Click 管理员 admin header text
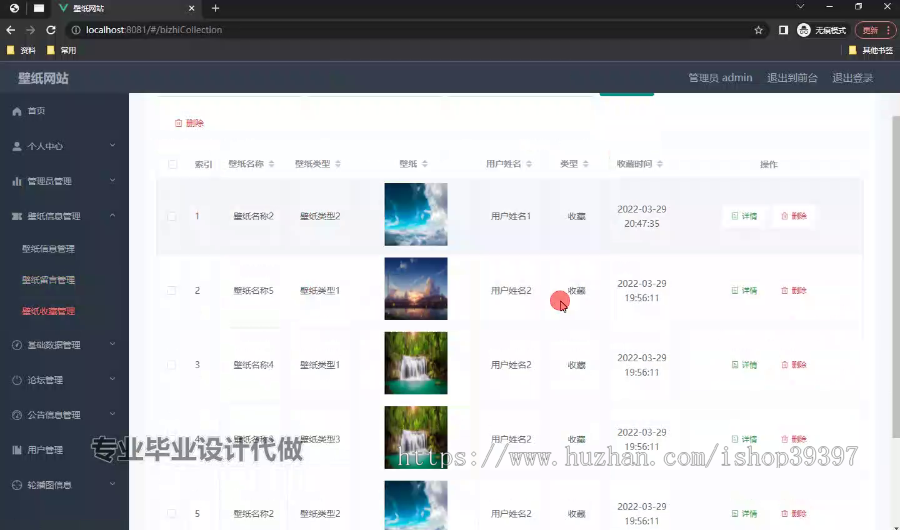Viewport: 900px width, 530px height. pos(720,78)
